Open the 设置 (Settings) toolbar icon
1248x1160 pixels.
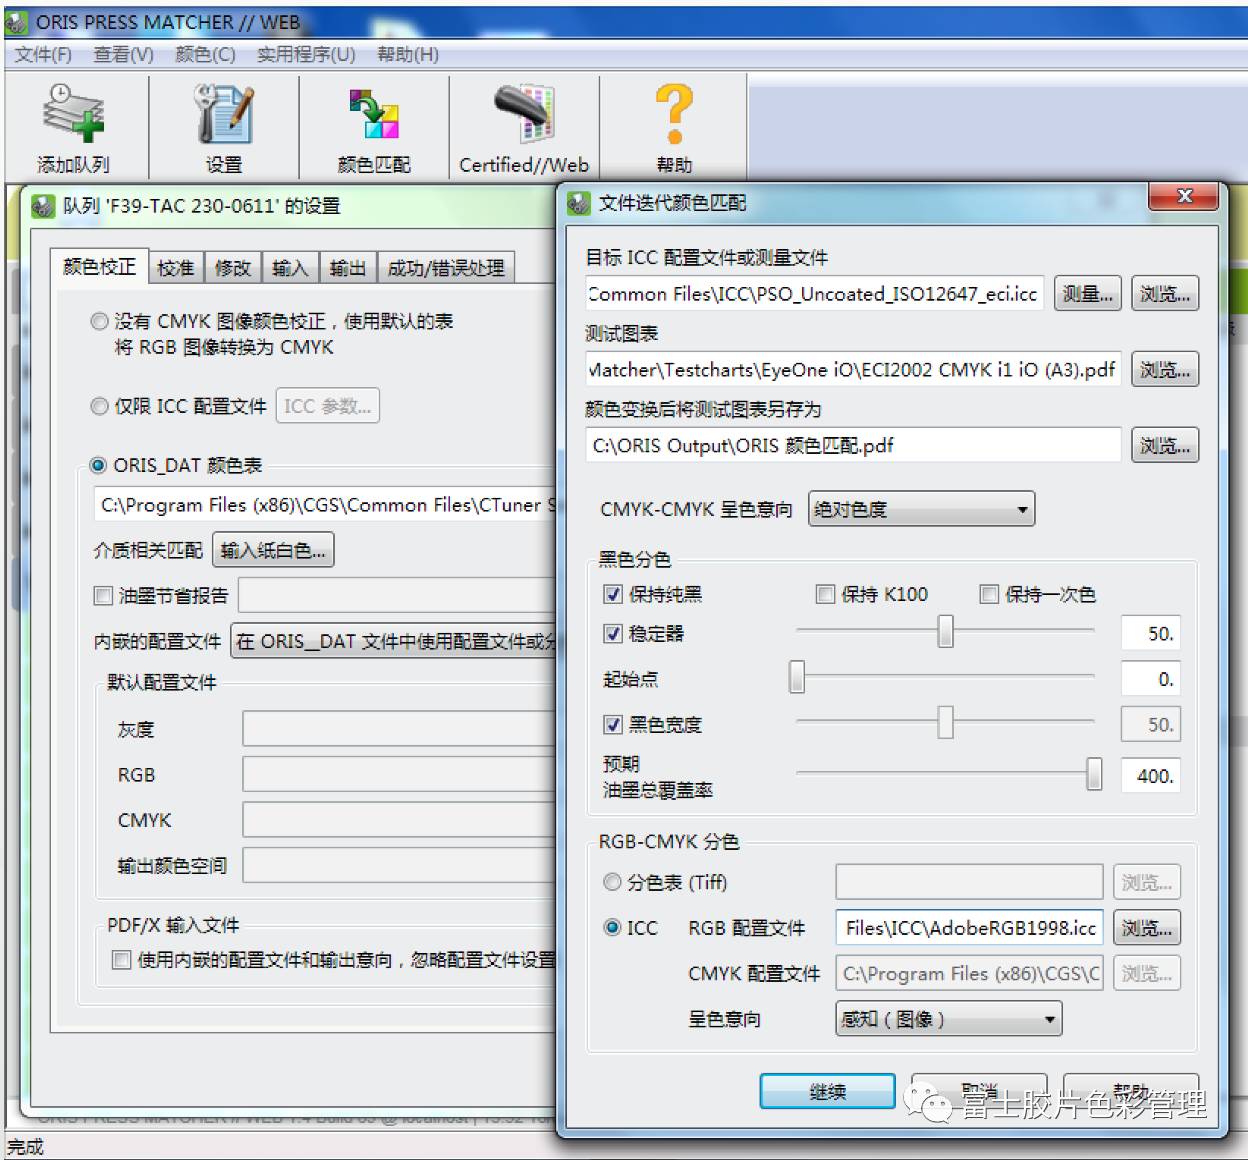224,127
